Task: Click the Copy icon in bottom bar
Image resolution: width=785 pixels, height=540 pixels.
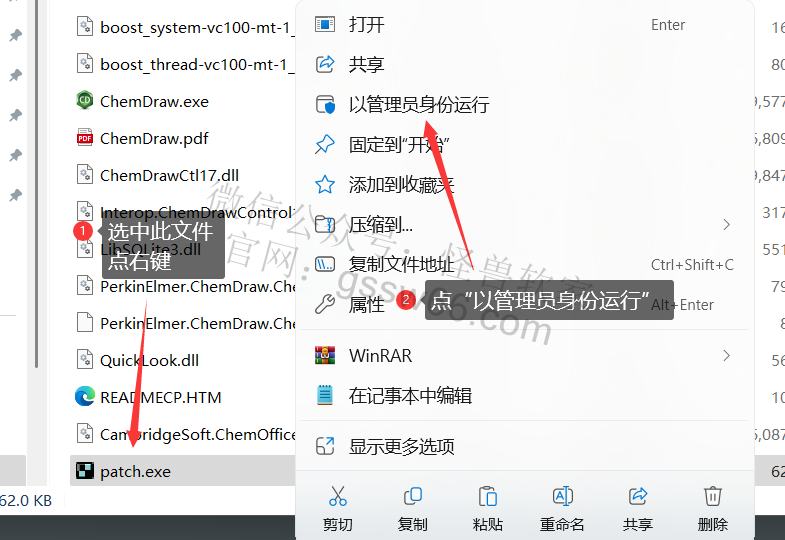Action: point(413,496)
